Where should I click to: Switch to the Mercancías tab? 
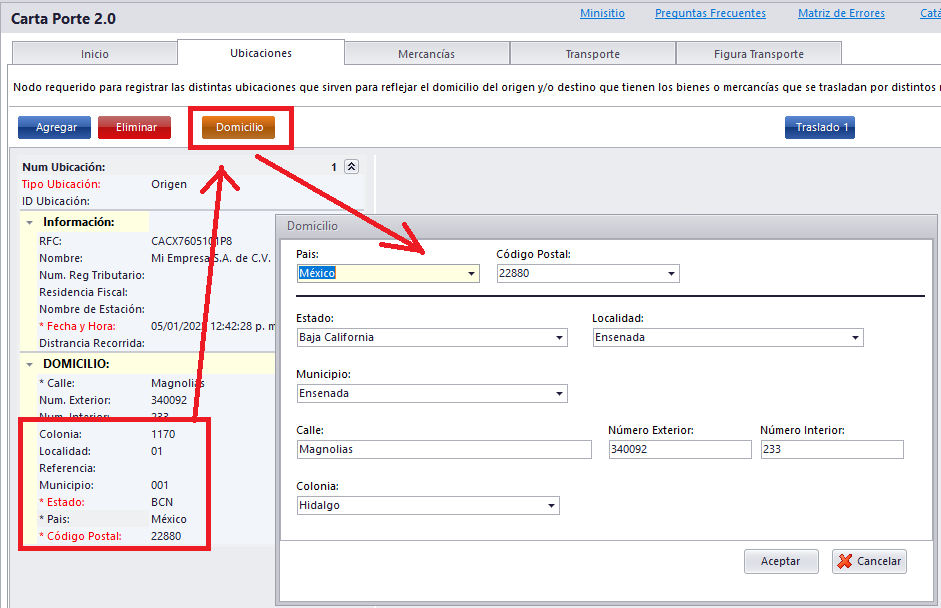pos(426,54)
